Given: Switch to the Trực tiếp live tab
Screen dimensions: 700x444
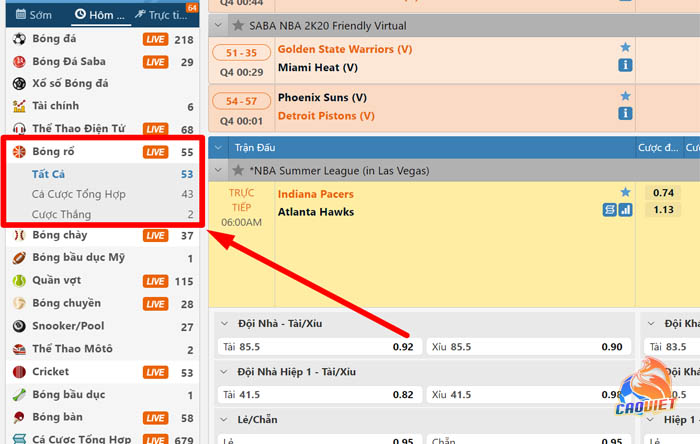Looking at the screenshot, I should [x=162, y=15].
